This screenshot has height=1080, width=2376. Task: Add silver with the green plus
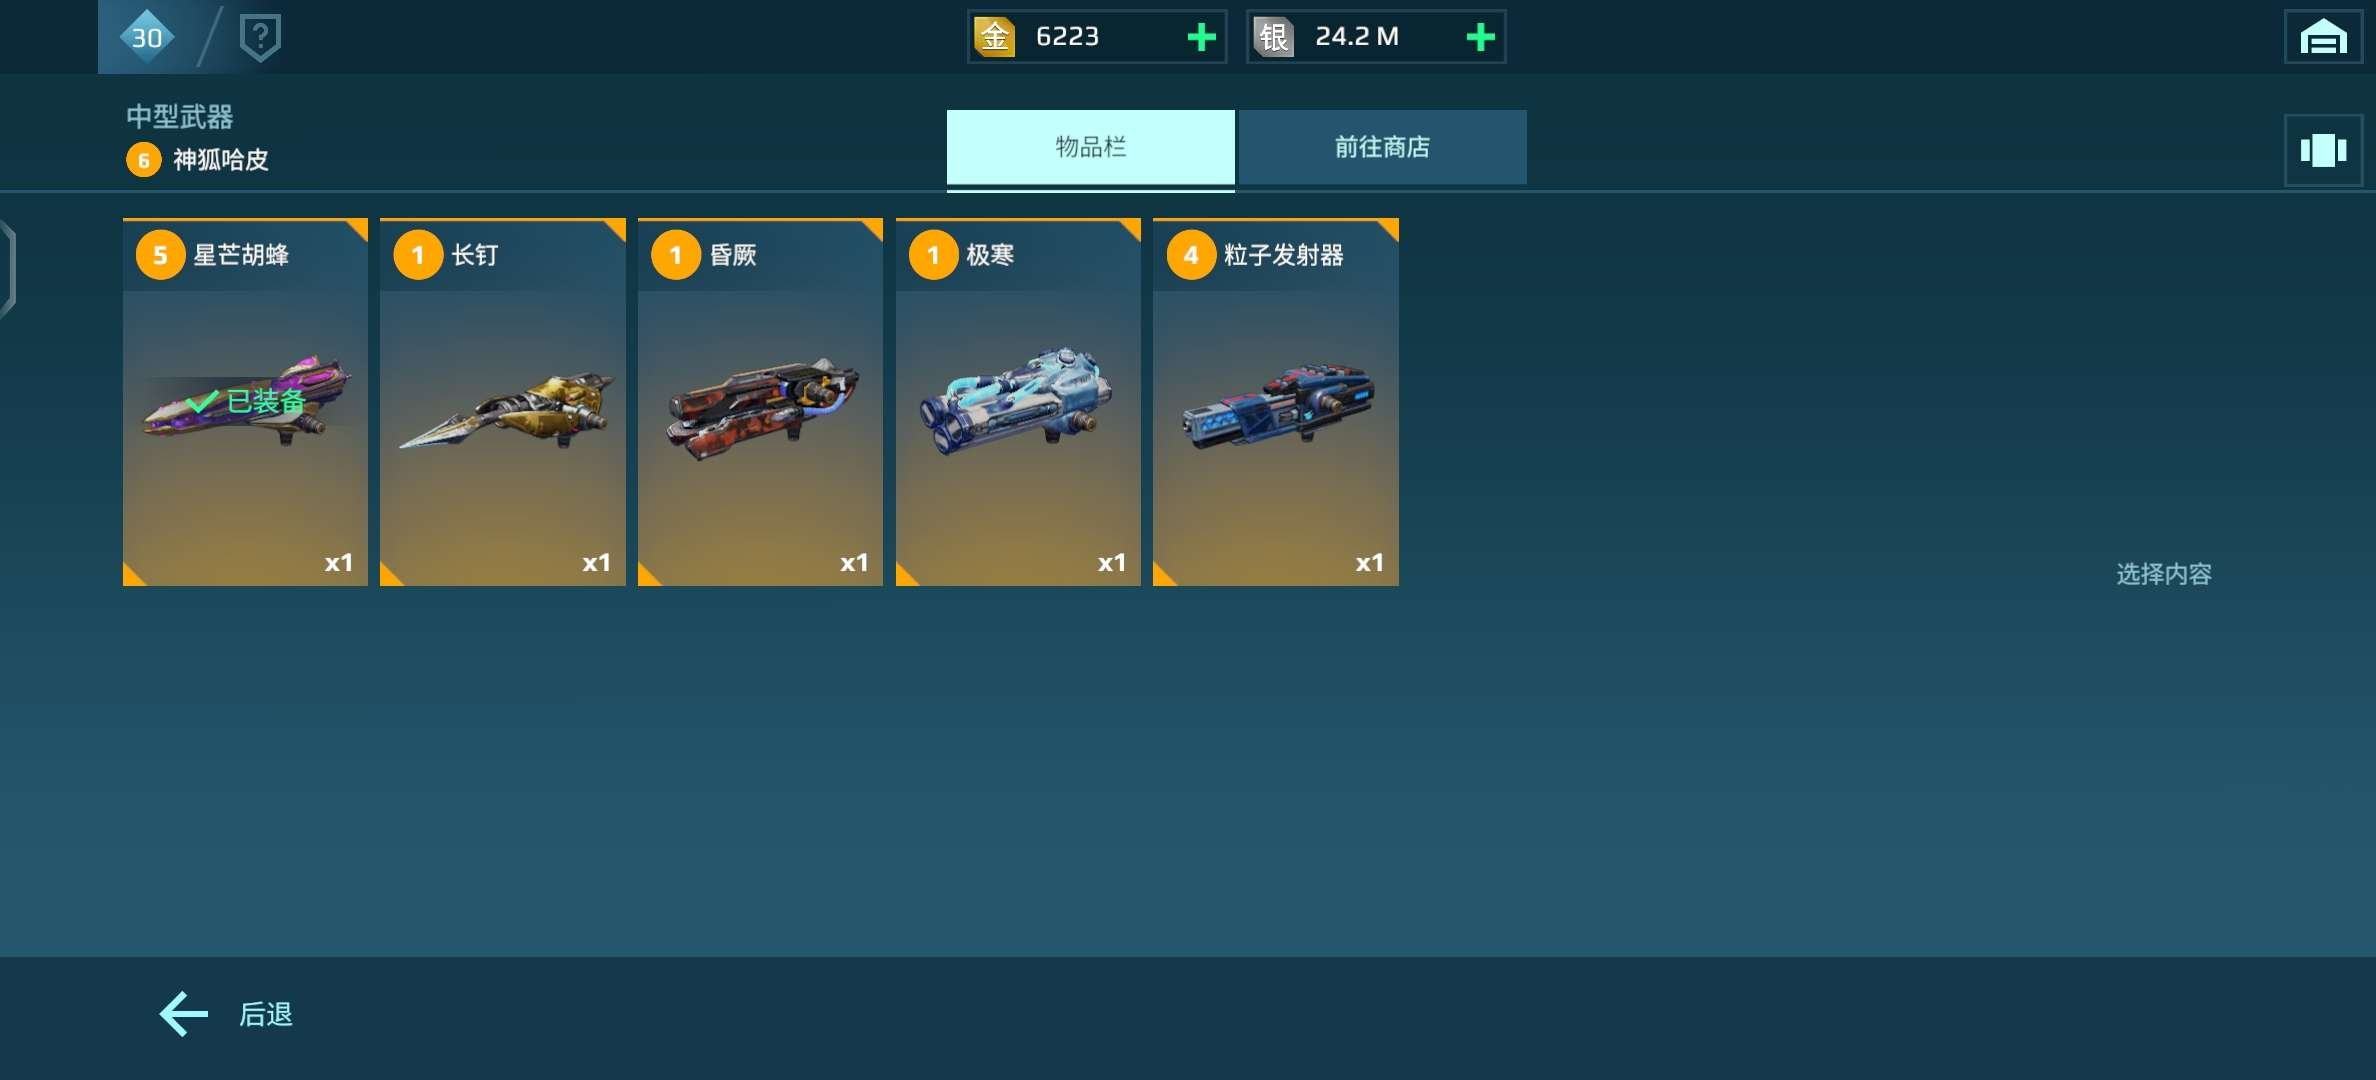1480,37
